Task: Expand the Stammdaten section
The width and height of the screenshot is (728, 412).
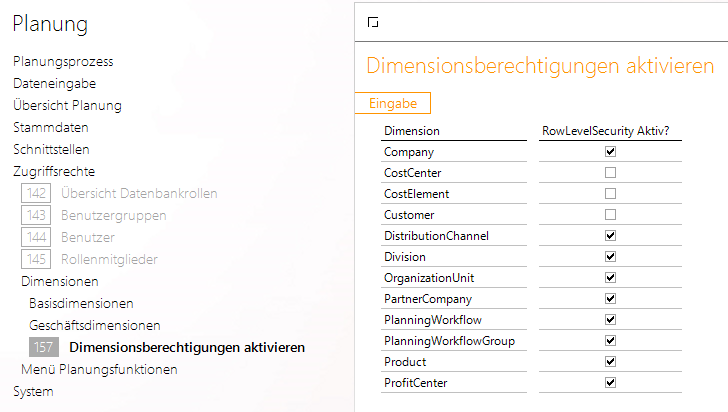Action: pyautogui.click(x=51, y=127)
